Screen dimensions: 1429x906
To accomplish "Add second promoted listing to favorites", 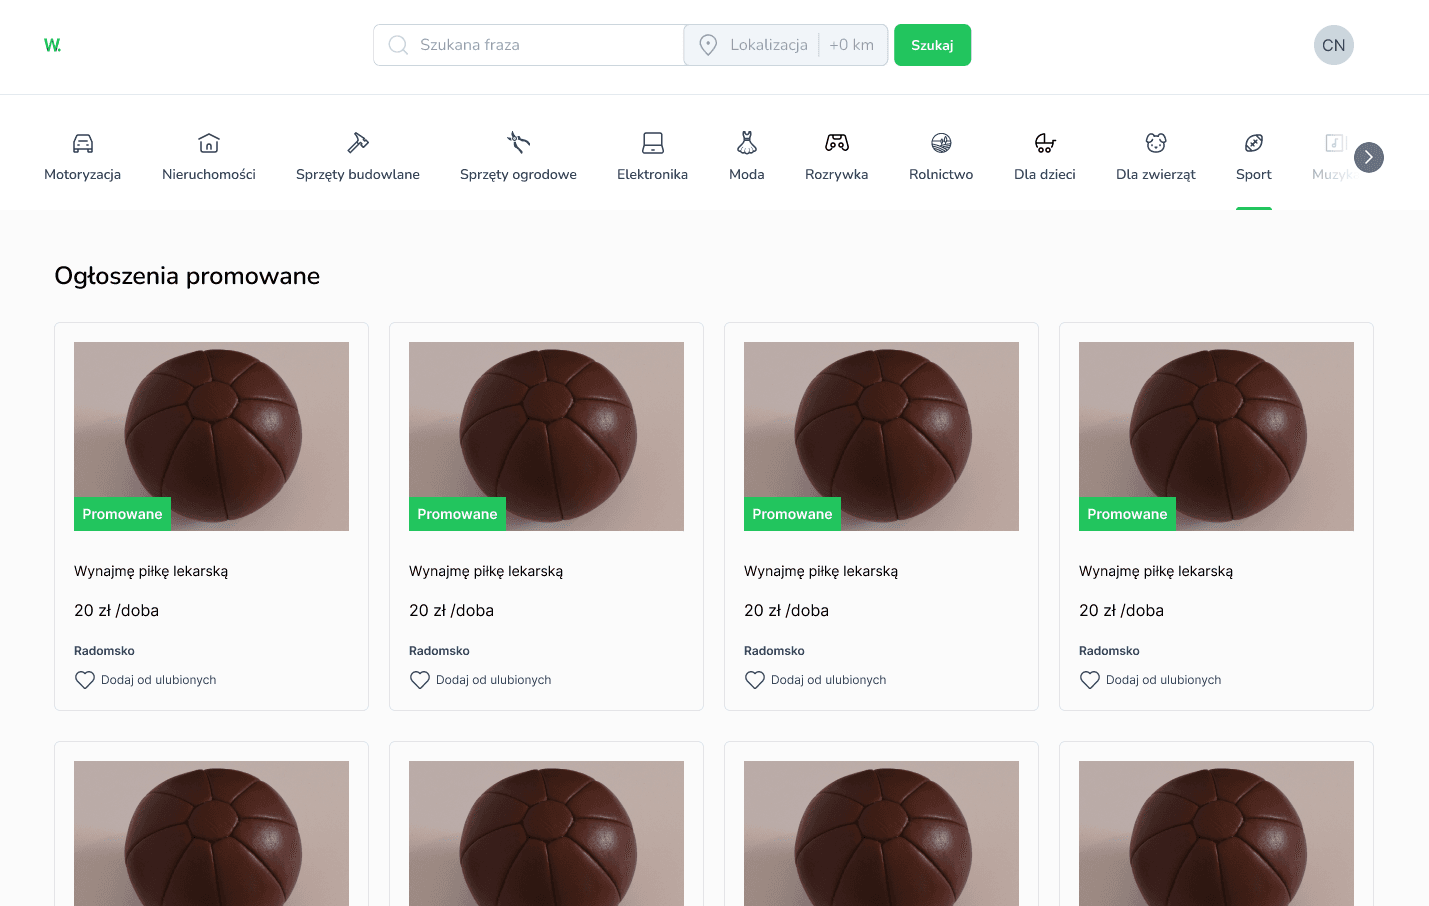I will click(x=420, y=680).
